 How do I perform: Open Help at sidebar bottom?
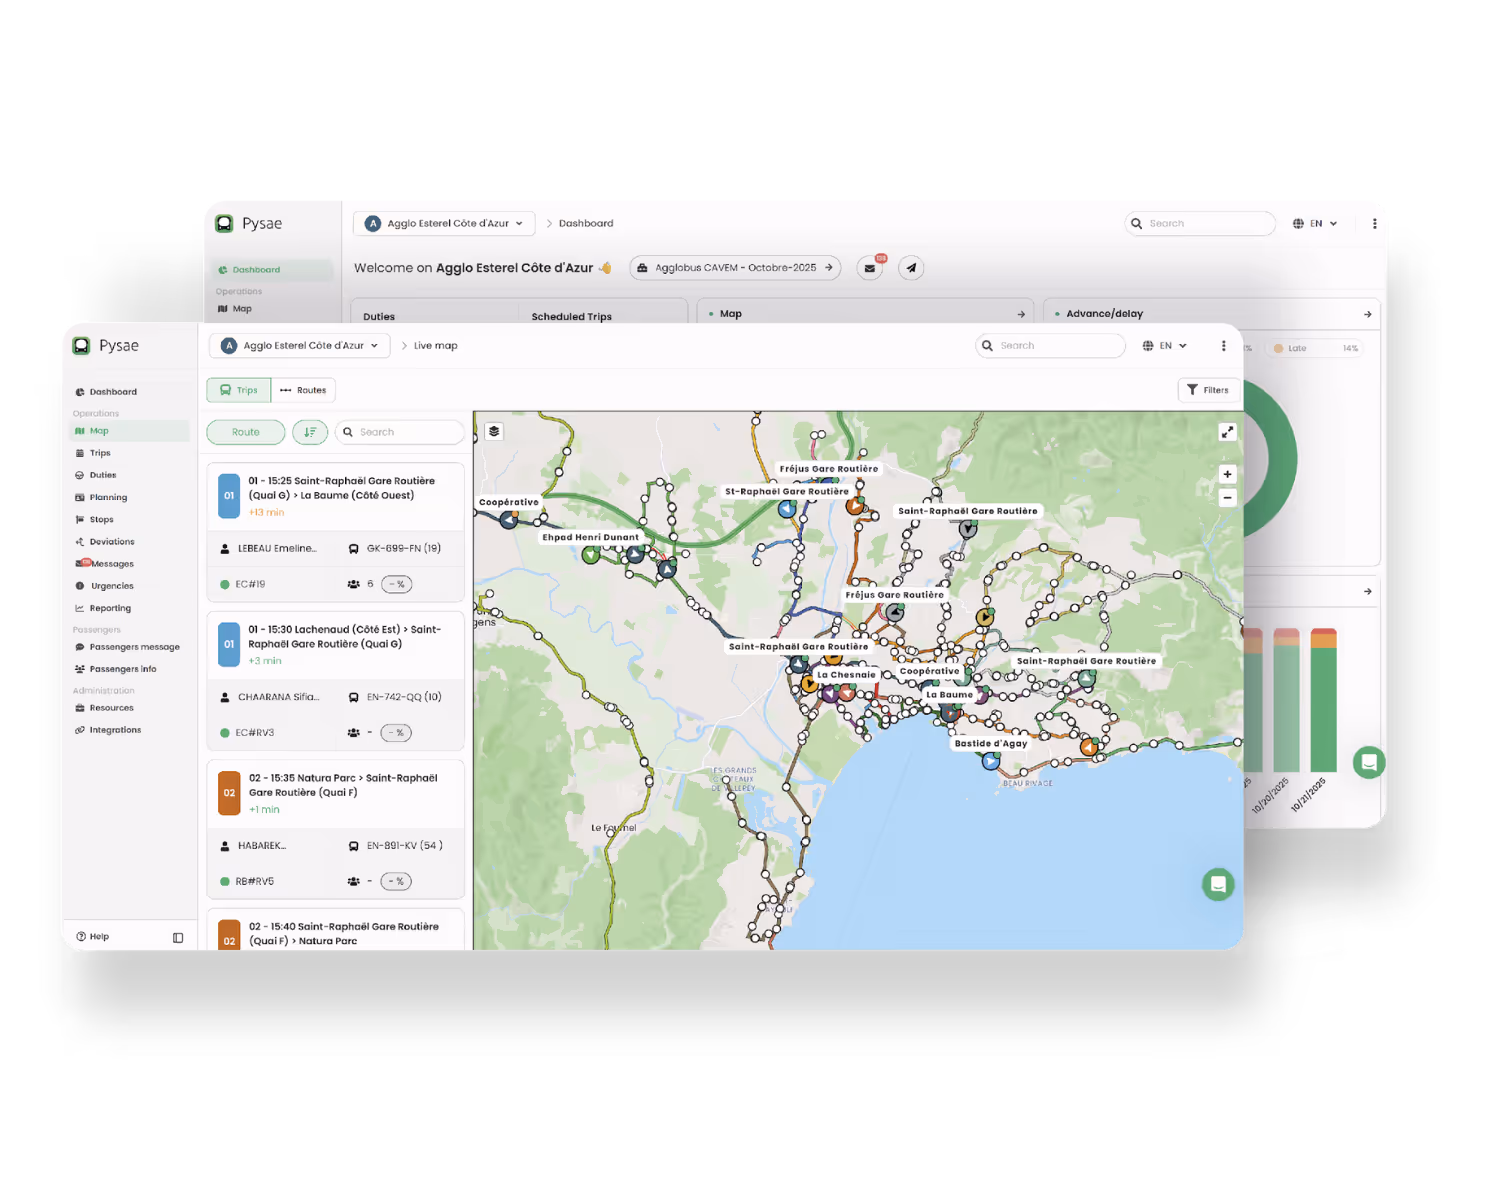coord(93,937)
